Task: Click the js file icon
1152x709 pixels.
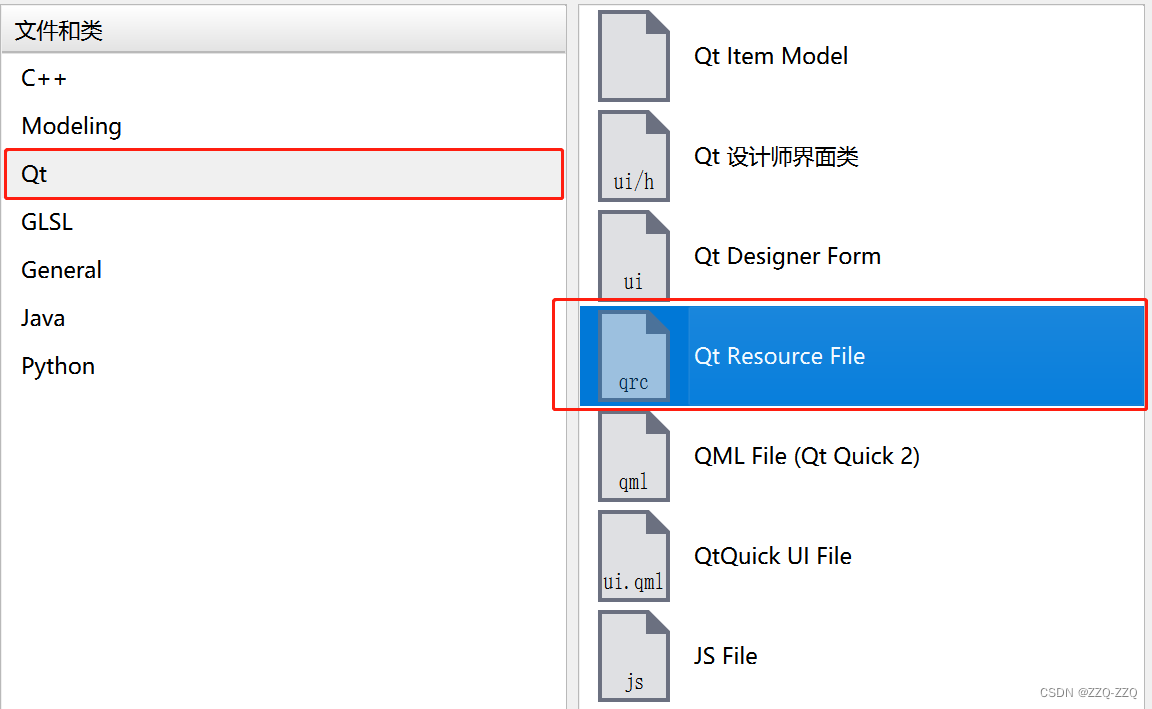Action: pos(633,655)
